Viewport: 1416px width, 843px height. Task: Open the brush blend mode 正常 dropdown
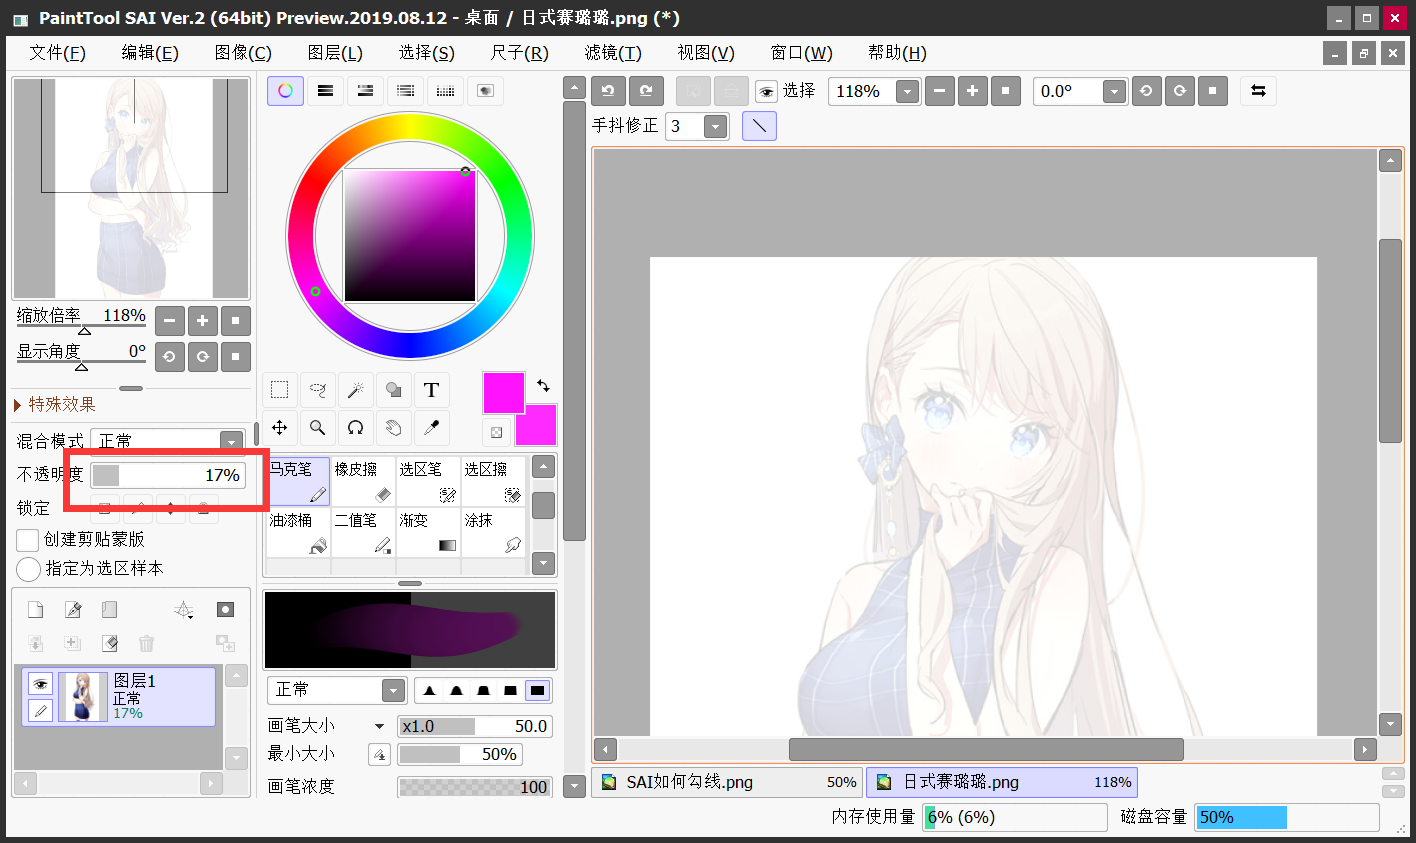tap(394, 691)
